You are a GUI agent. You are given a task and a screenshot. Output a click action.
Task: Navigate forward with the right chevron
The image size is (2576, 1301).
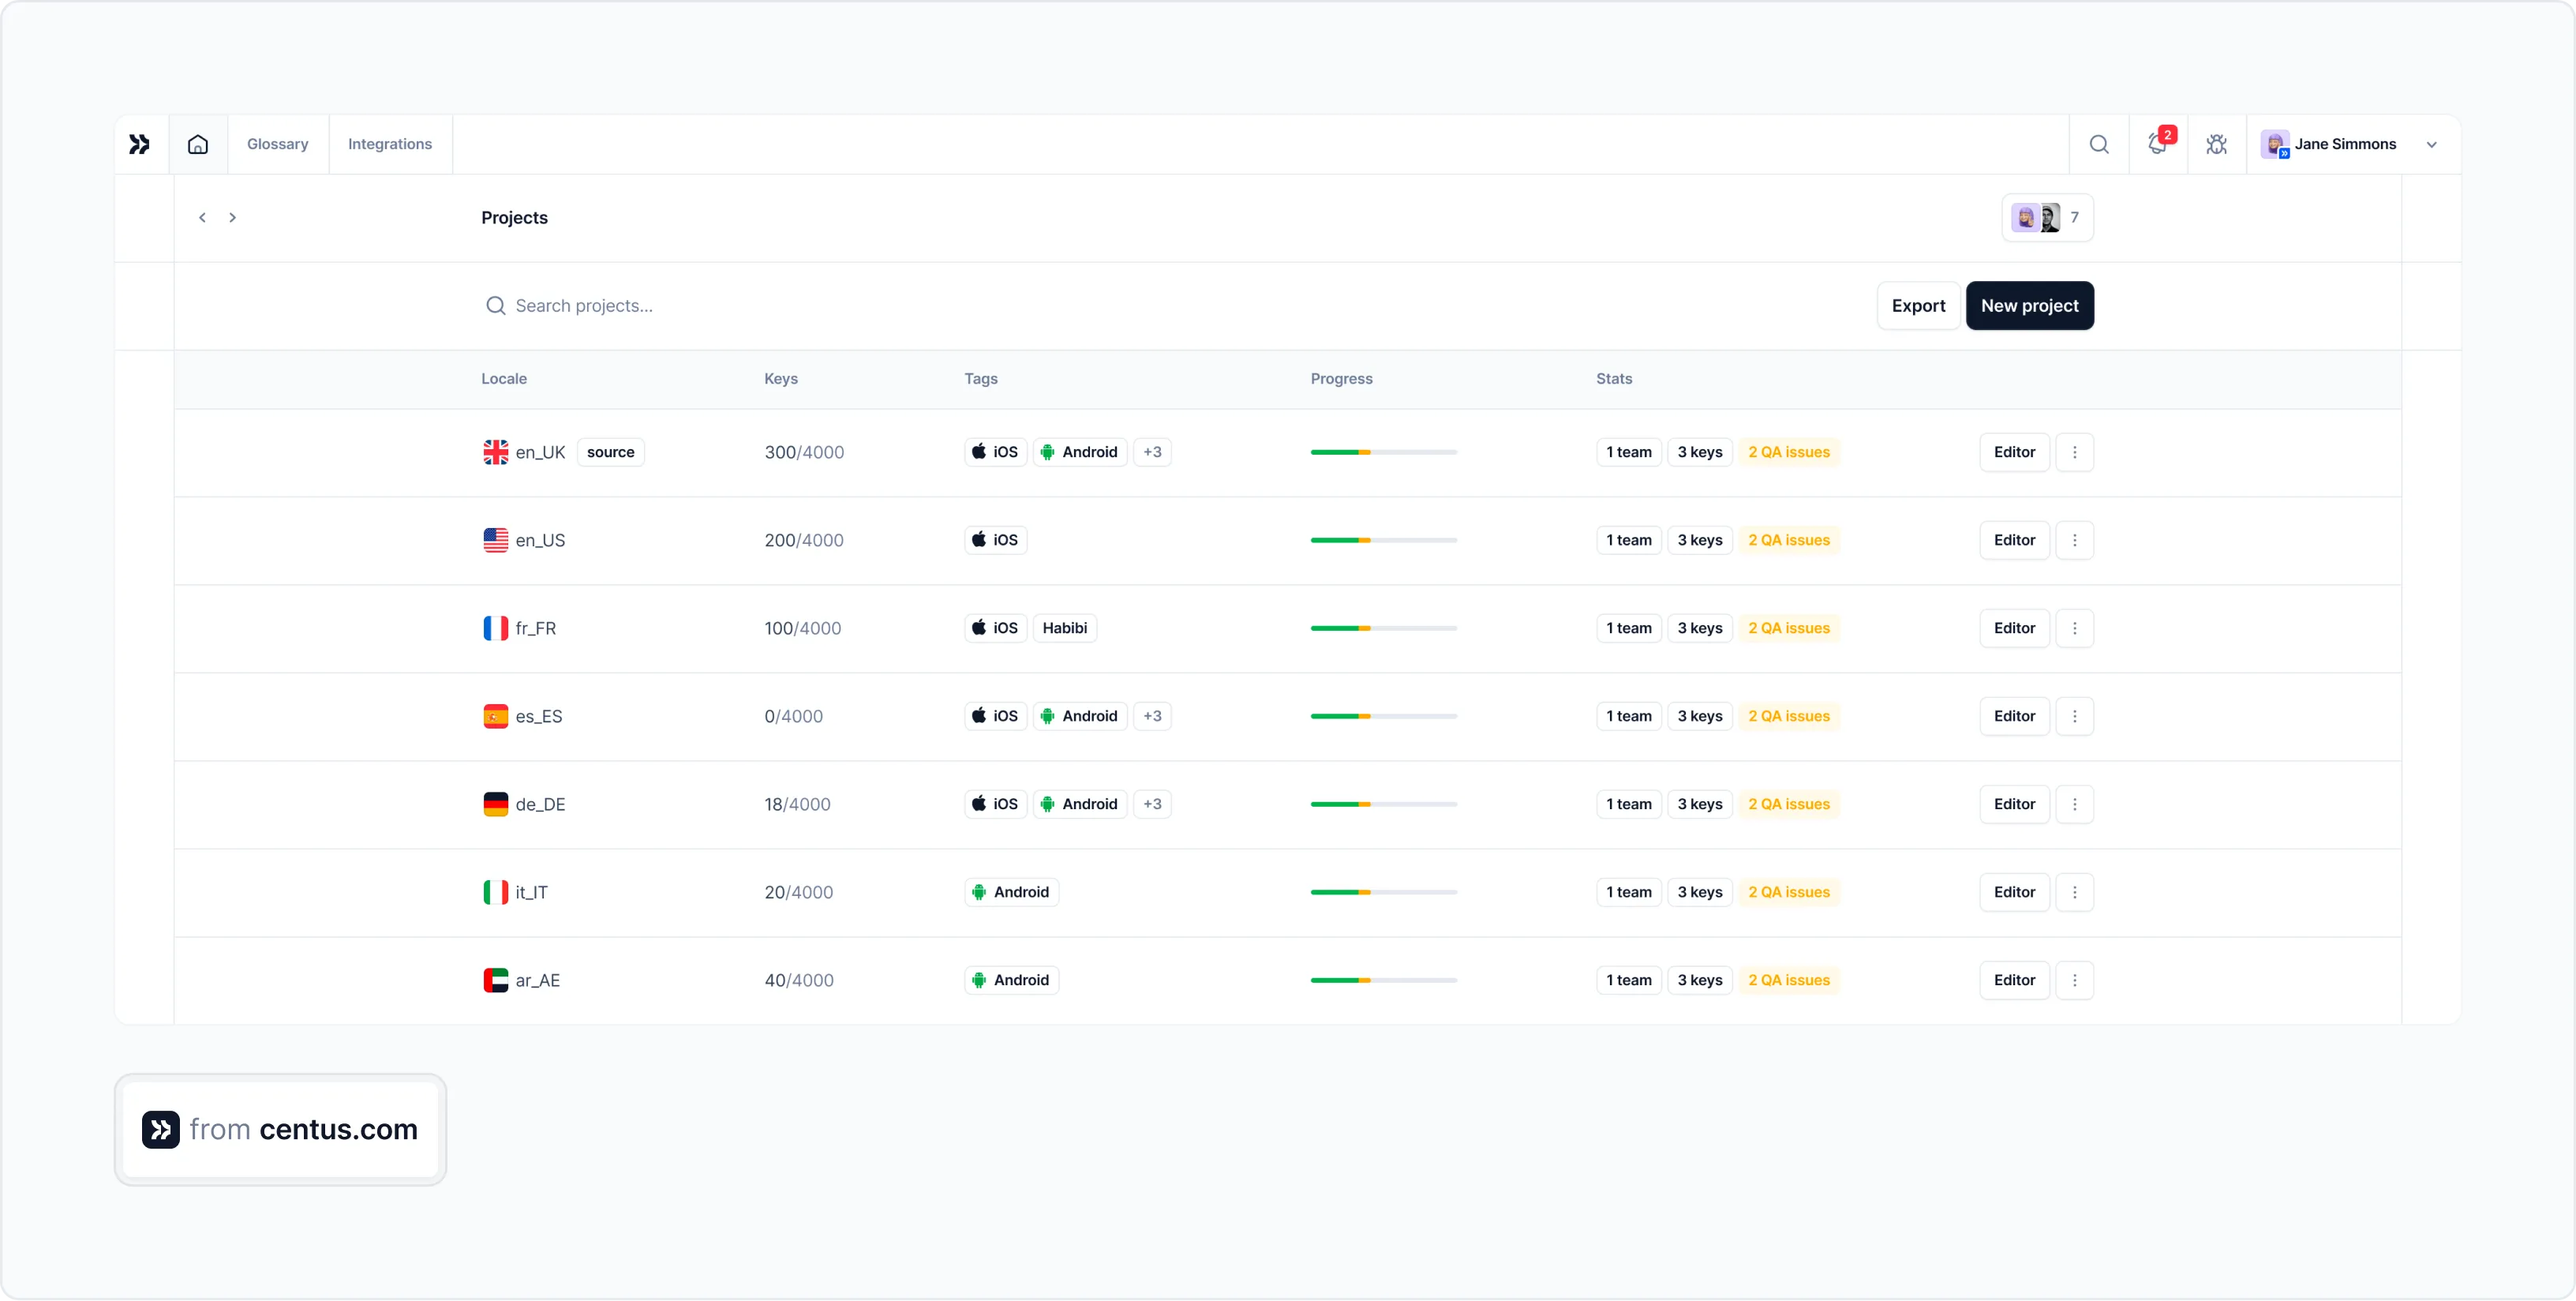(232, 217)
